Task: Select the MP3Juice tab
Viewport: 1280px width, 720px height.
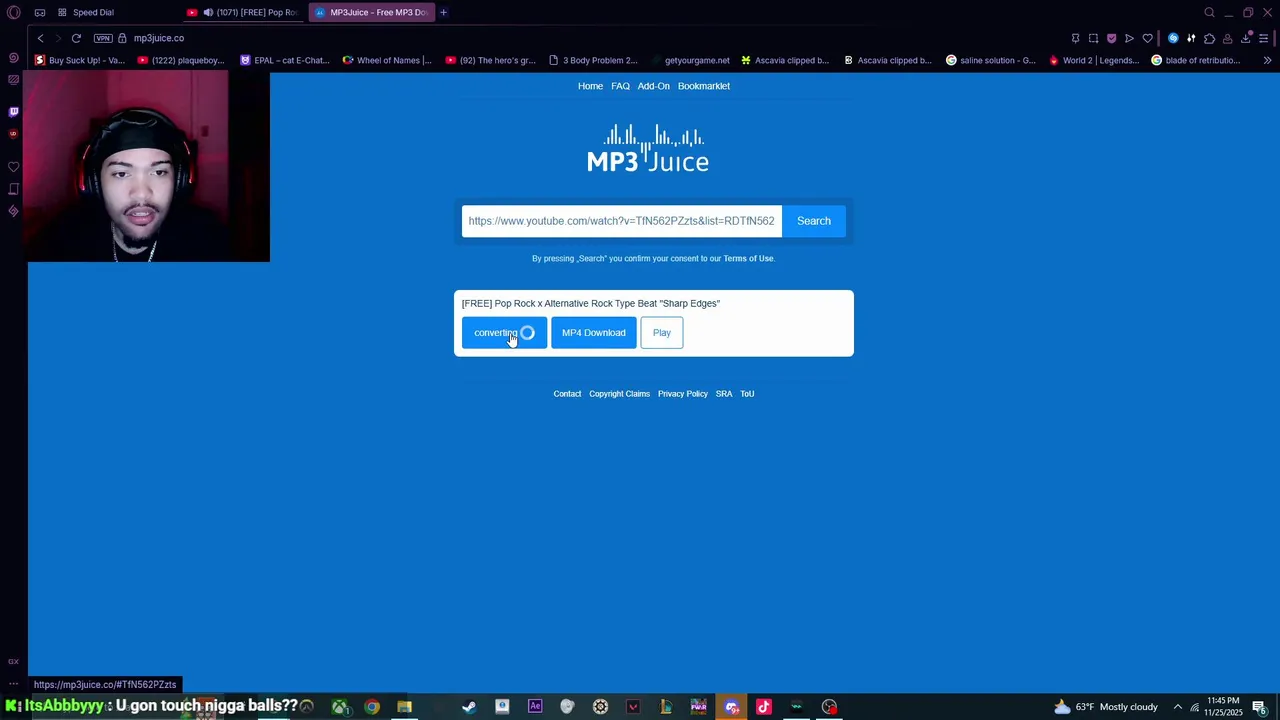Action: click(370, 12)
